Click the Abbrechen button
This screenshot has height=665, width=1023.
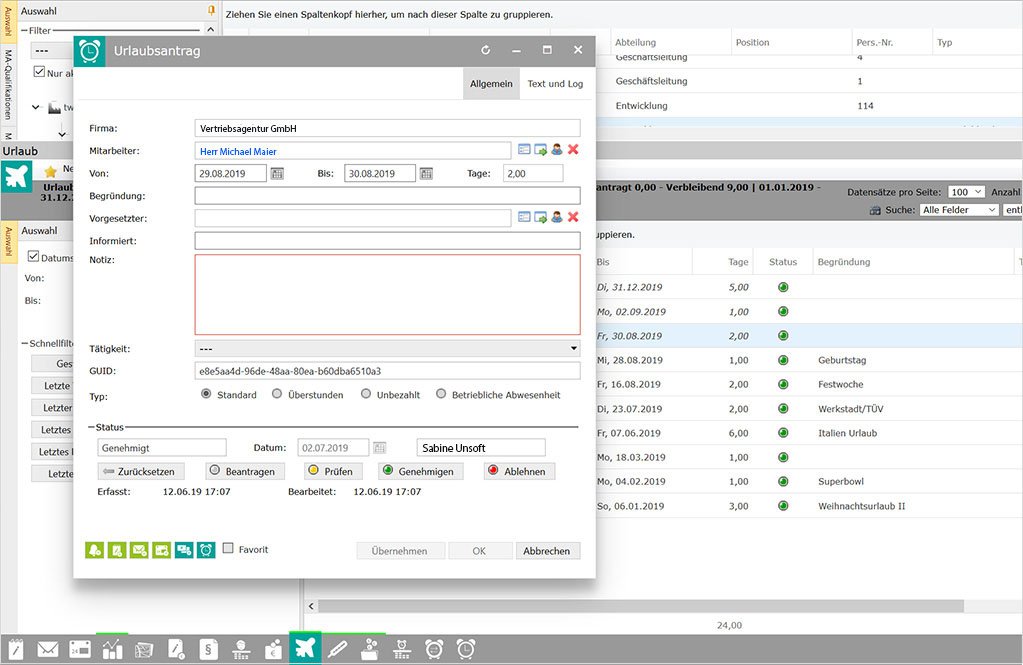(x=547, y=551)
